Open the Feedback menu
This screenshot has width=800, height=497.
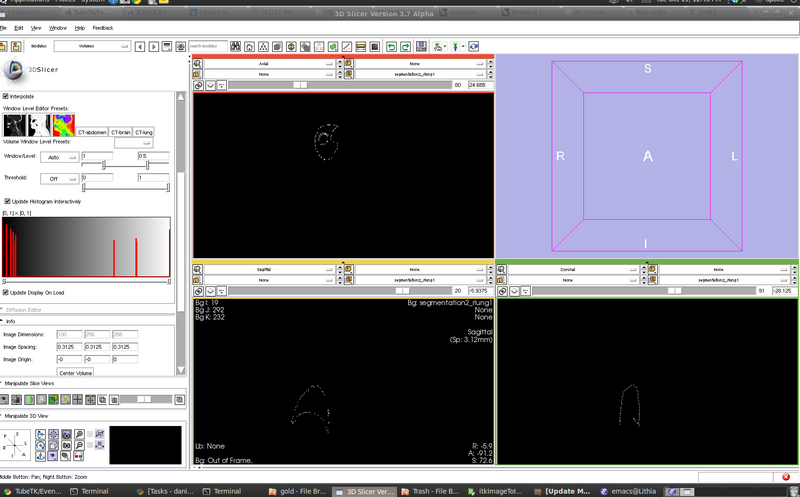tap(103, 28)
